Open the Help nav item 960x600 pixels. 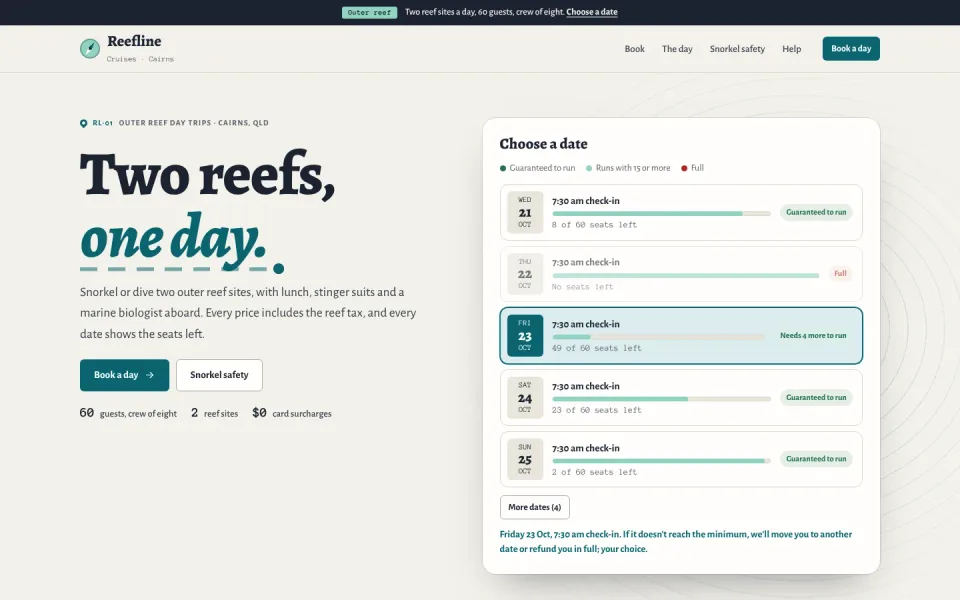click(x=792, y=49)
